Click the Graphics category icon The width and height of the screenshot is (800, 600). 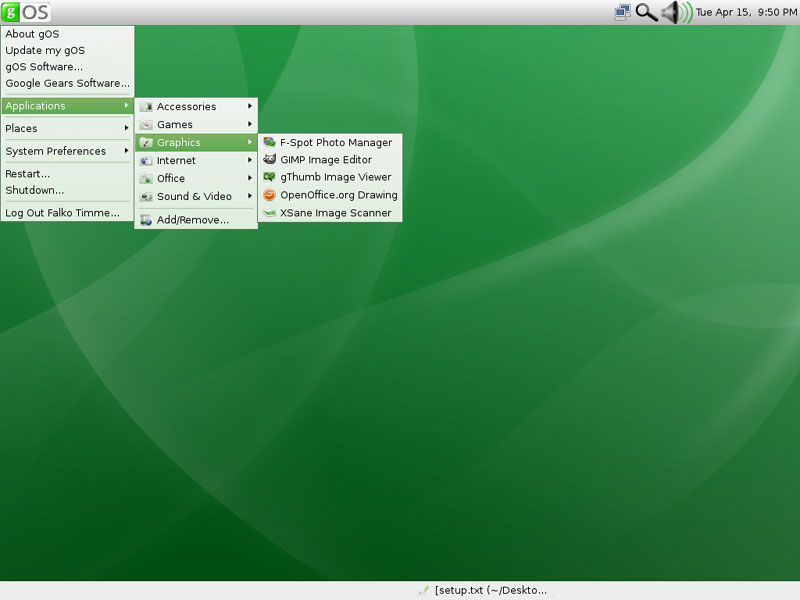click(x=146, y=142)
